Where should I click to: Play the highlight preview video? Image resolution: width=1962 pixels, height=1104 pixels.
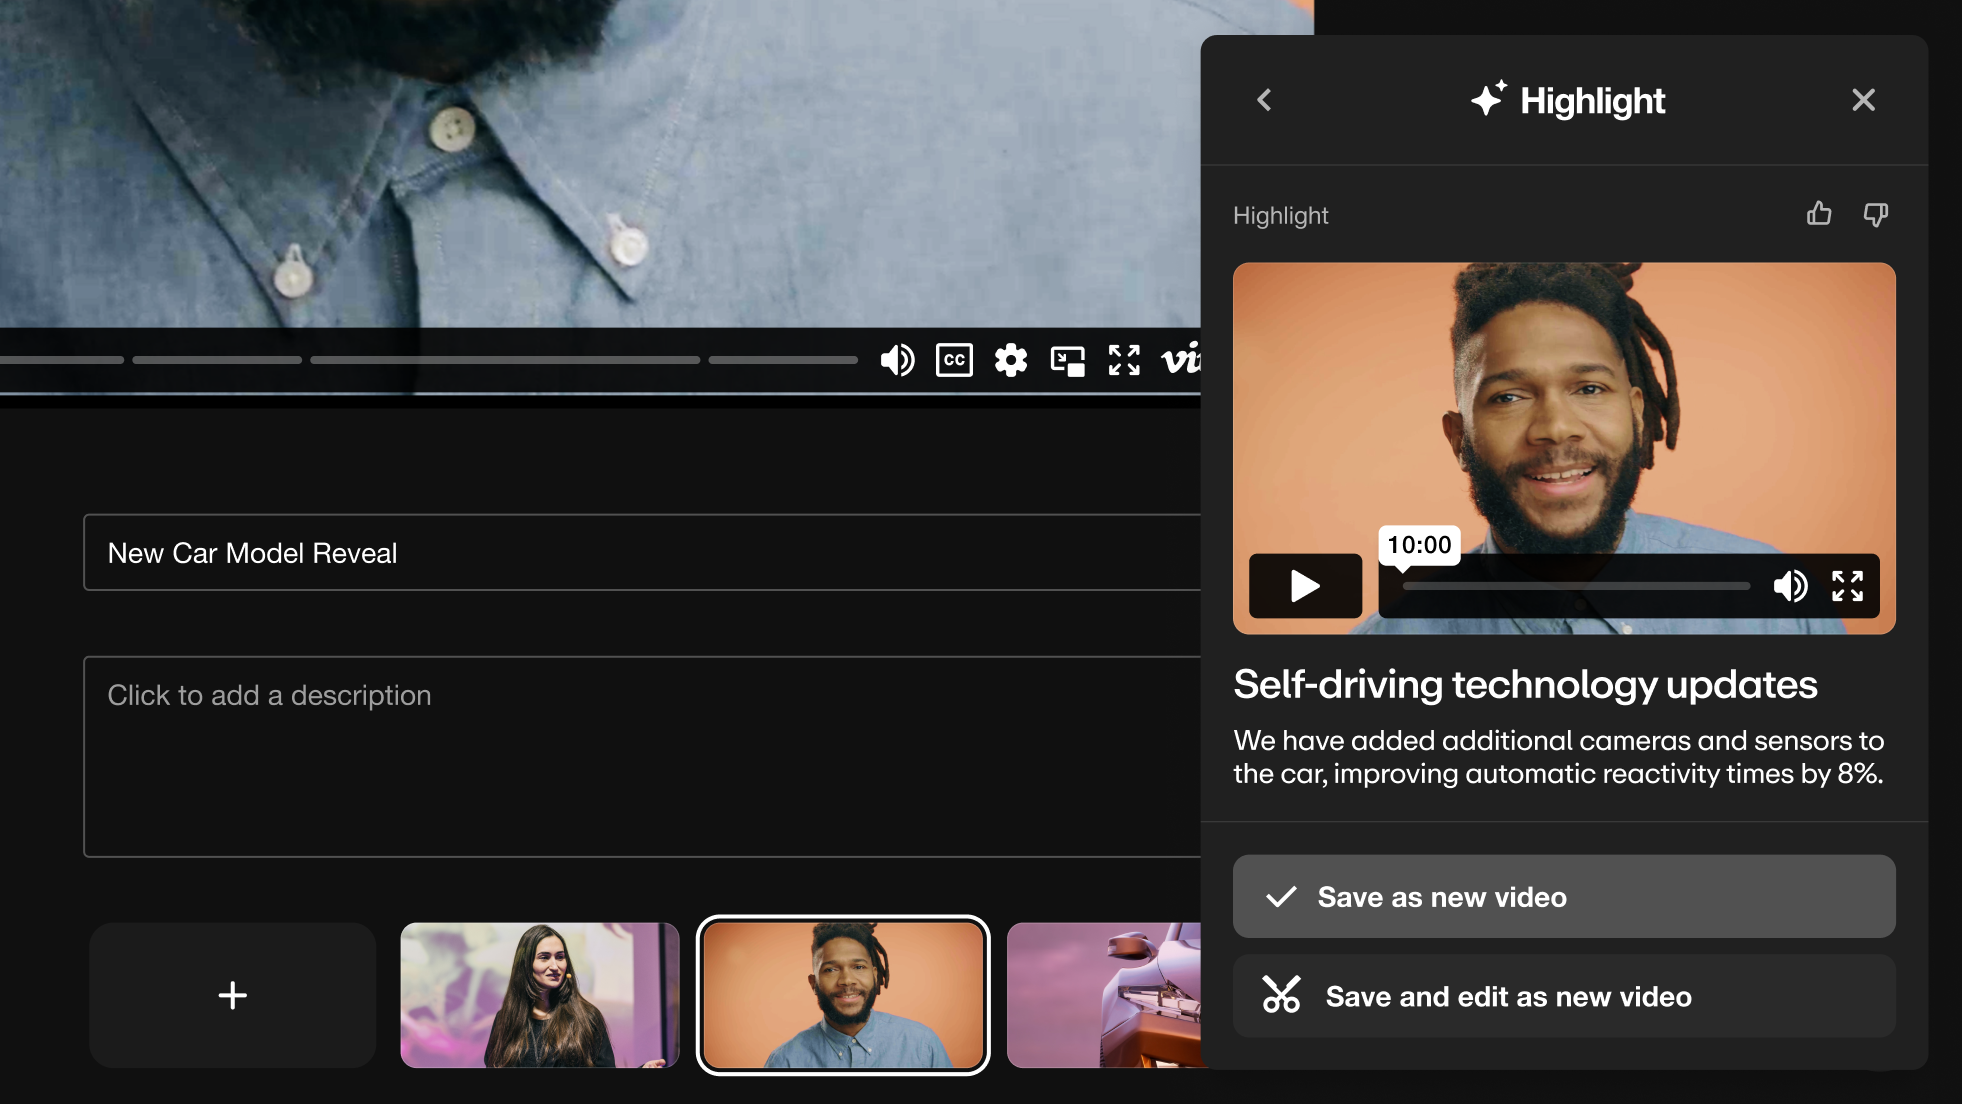1304,586
